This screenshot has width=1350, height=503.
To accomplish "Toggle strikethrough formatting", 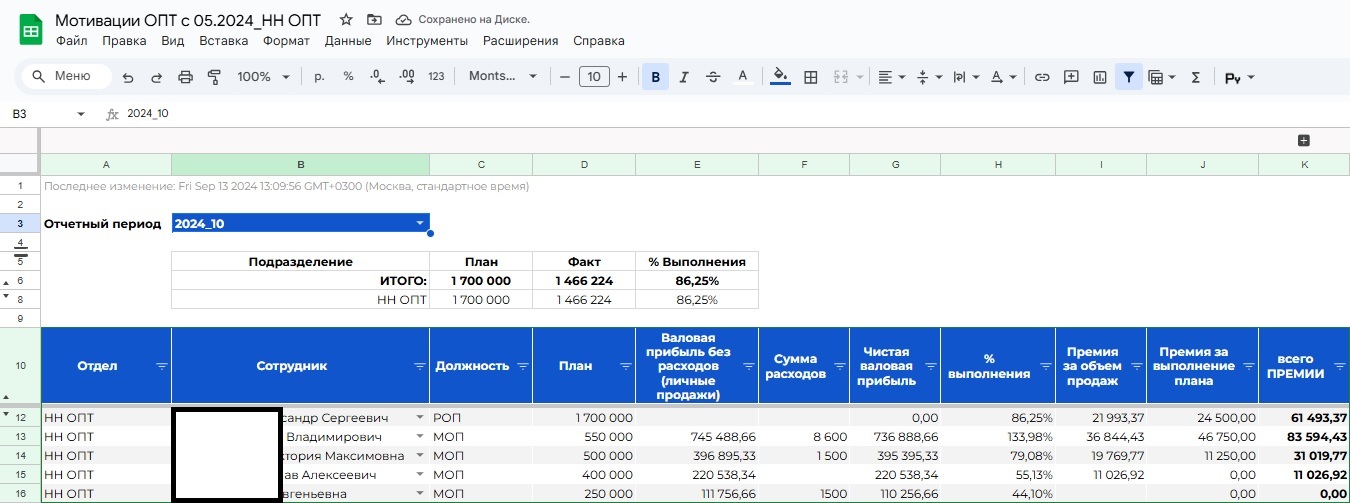I will (x=713, y=77).
